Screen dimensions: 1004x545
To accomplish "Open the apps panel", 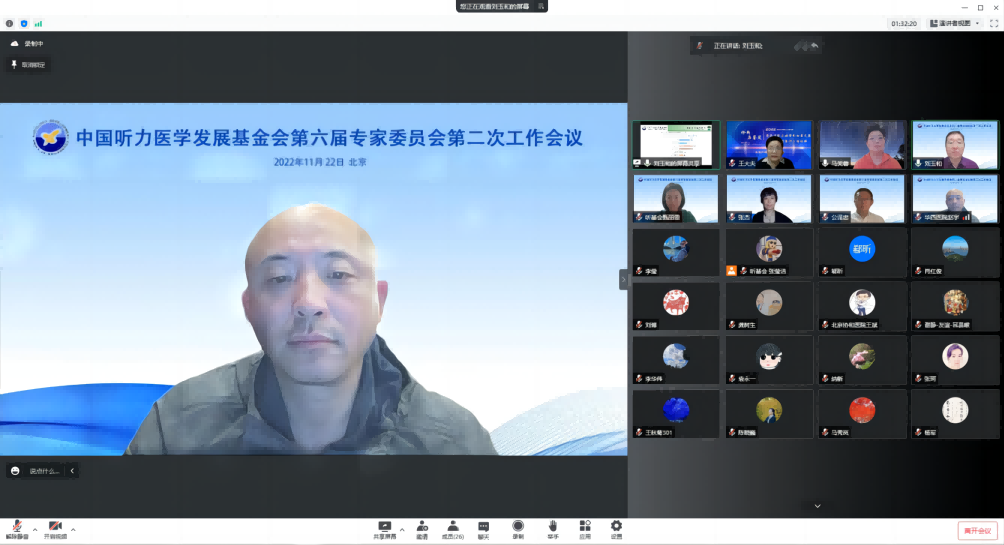I will pos(585,530).
